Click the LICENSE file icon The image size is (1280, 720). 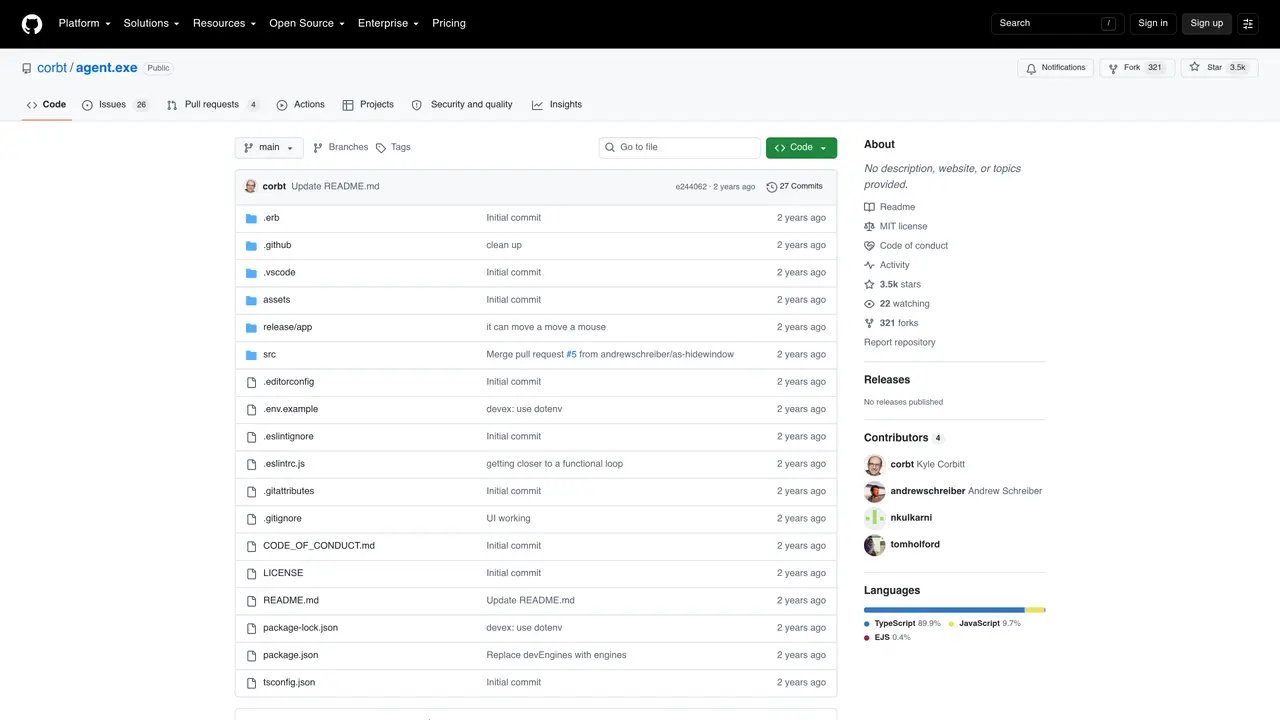tap(252, 573)
